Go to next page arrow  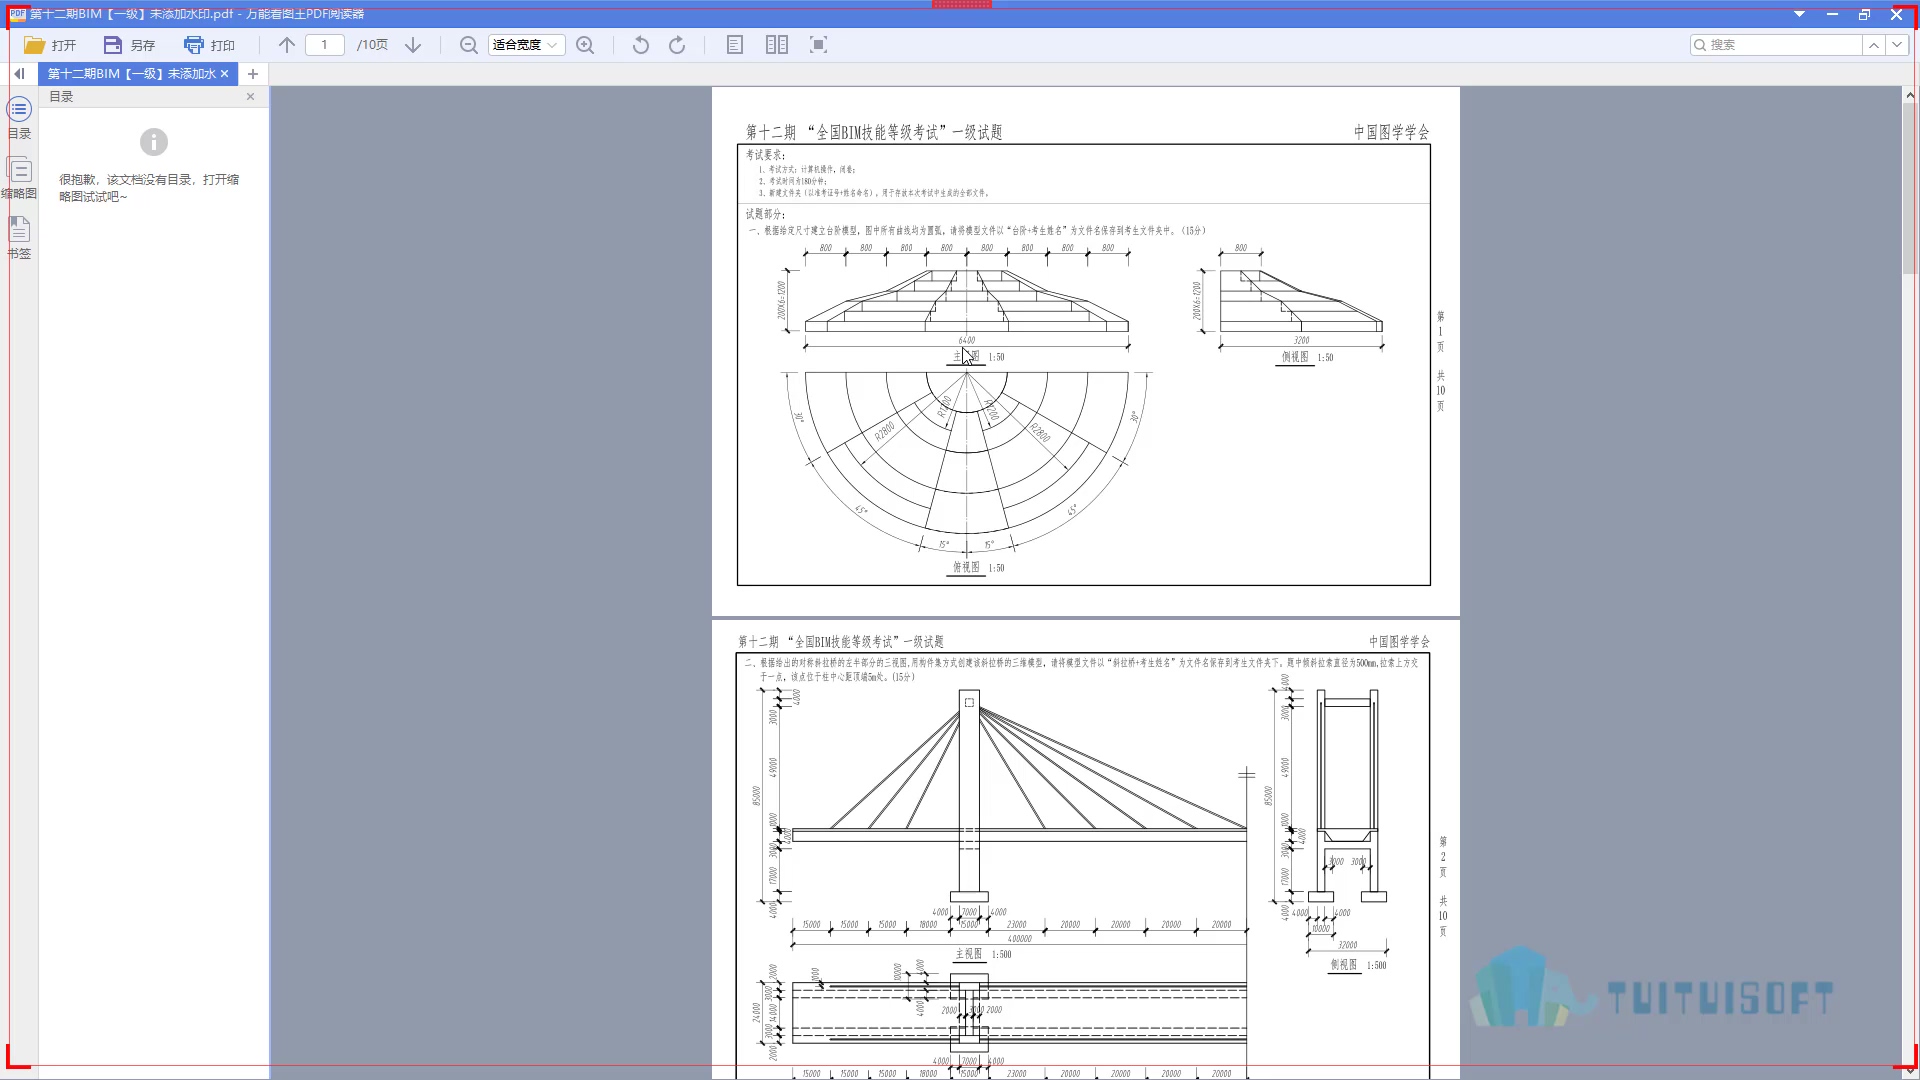(x=413, y=45)
